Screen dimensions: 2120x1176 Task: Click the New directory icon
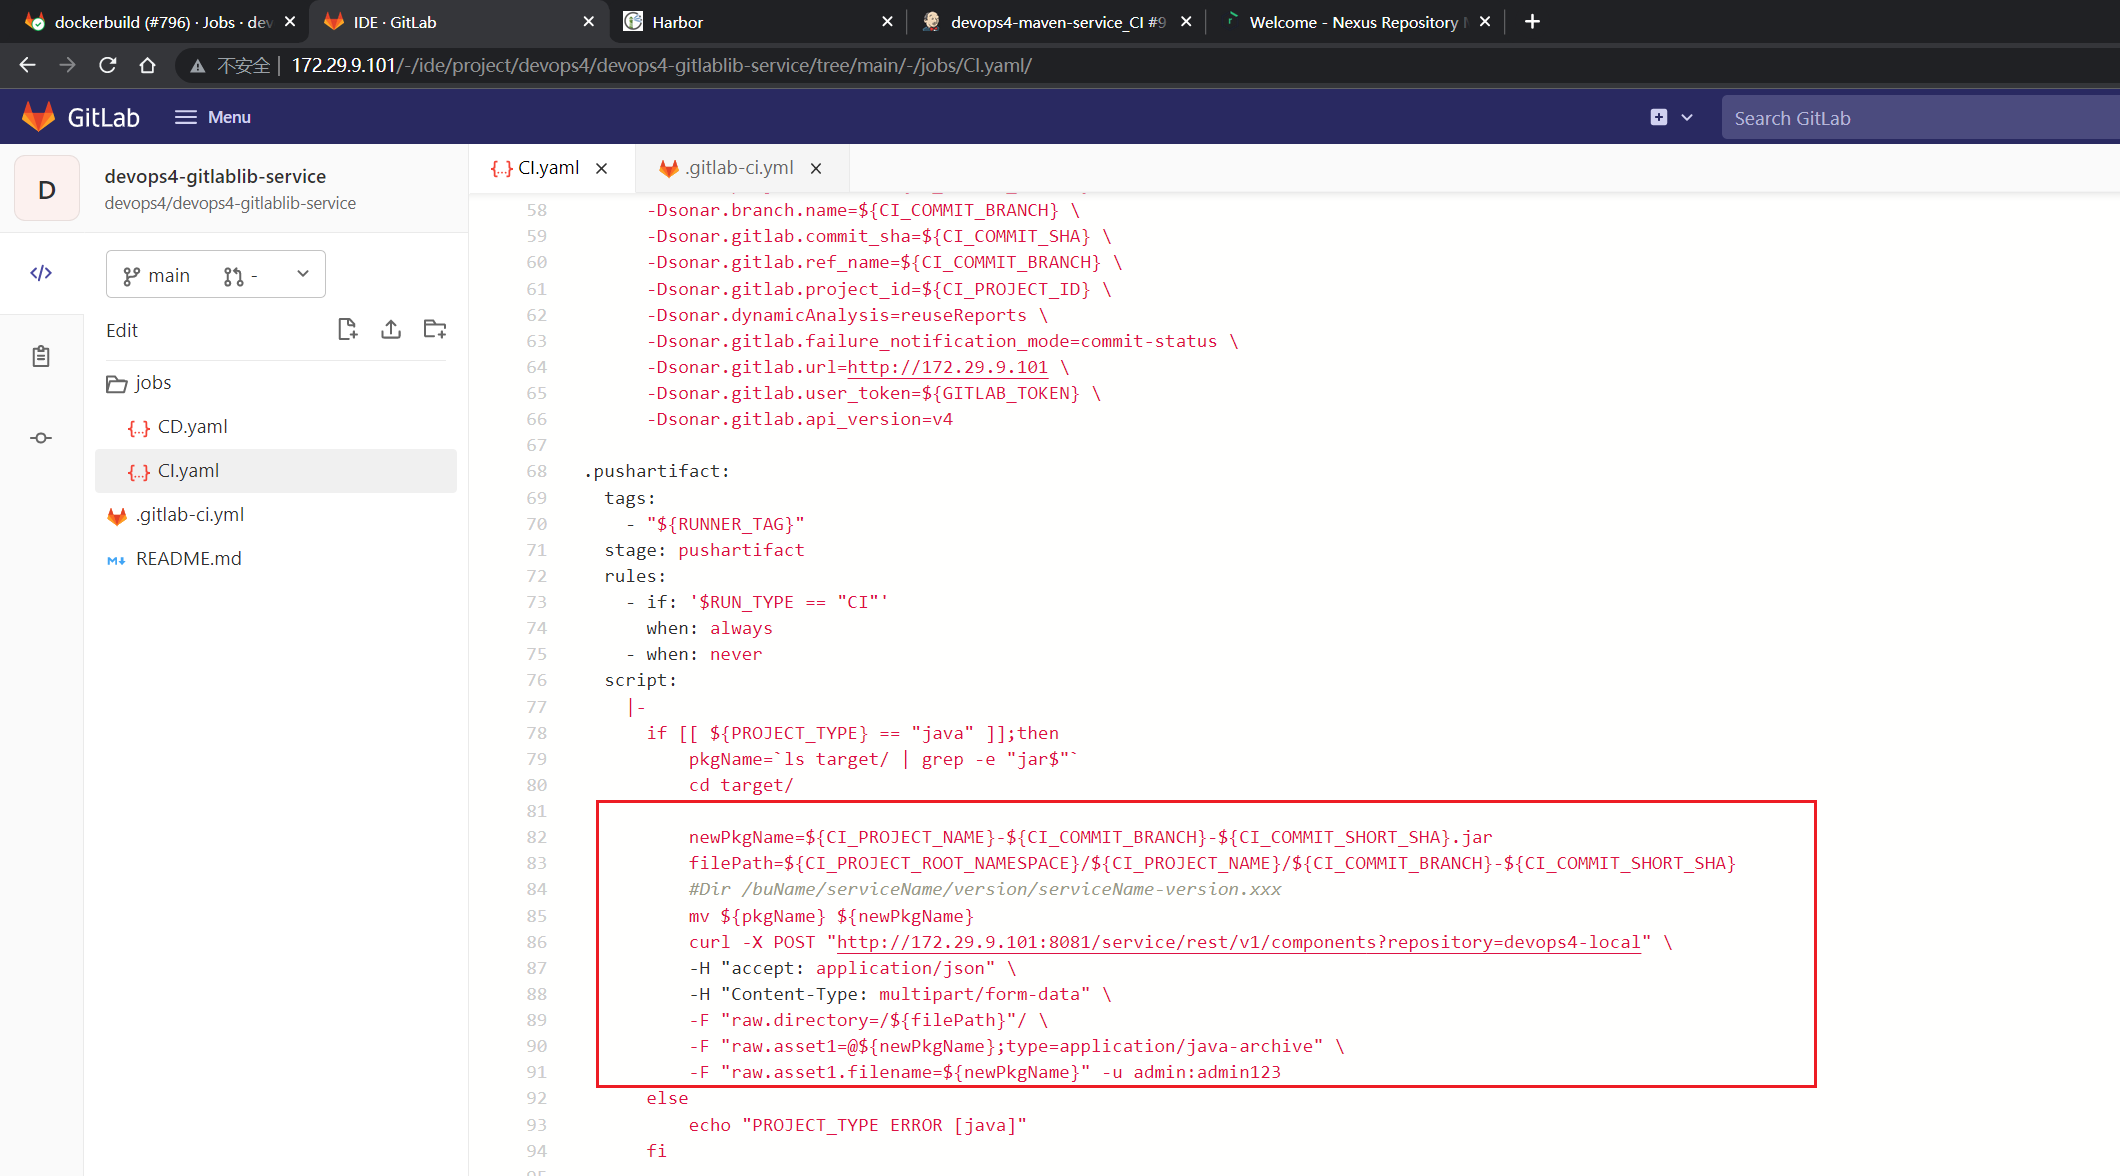tap(435, 329)
